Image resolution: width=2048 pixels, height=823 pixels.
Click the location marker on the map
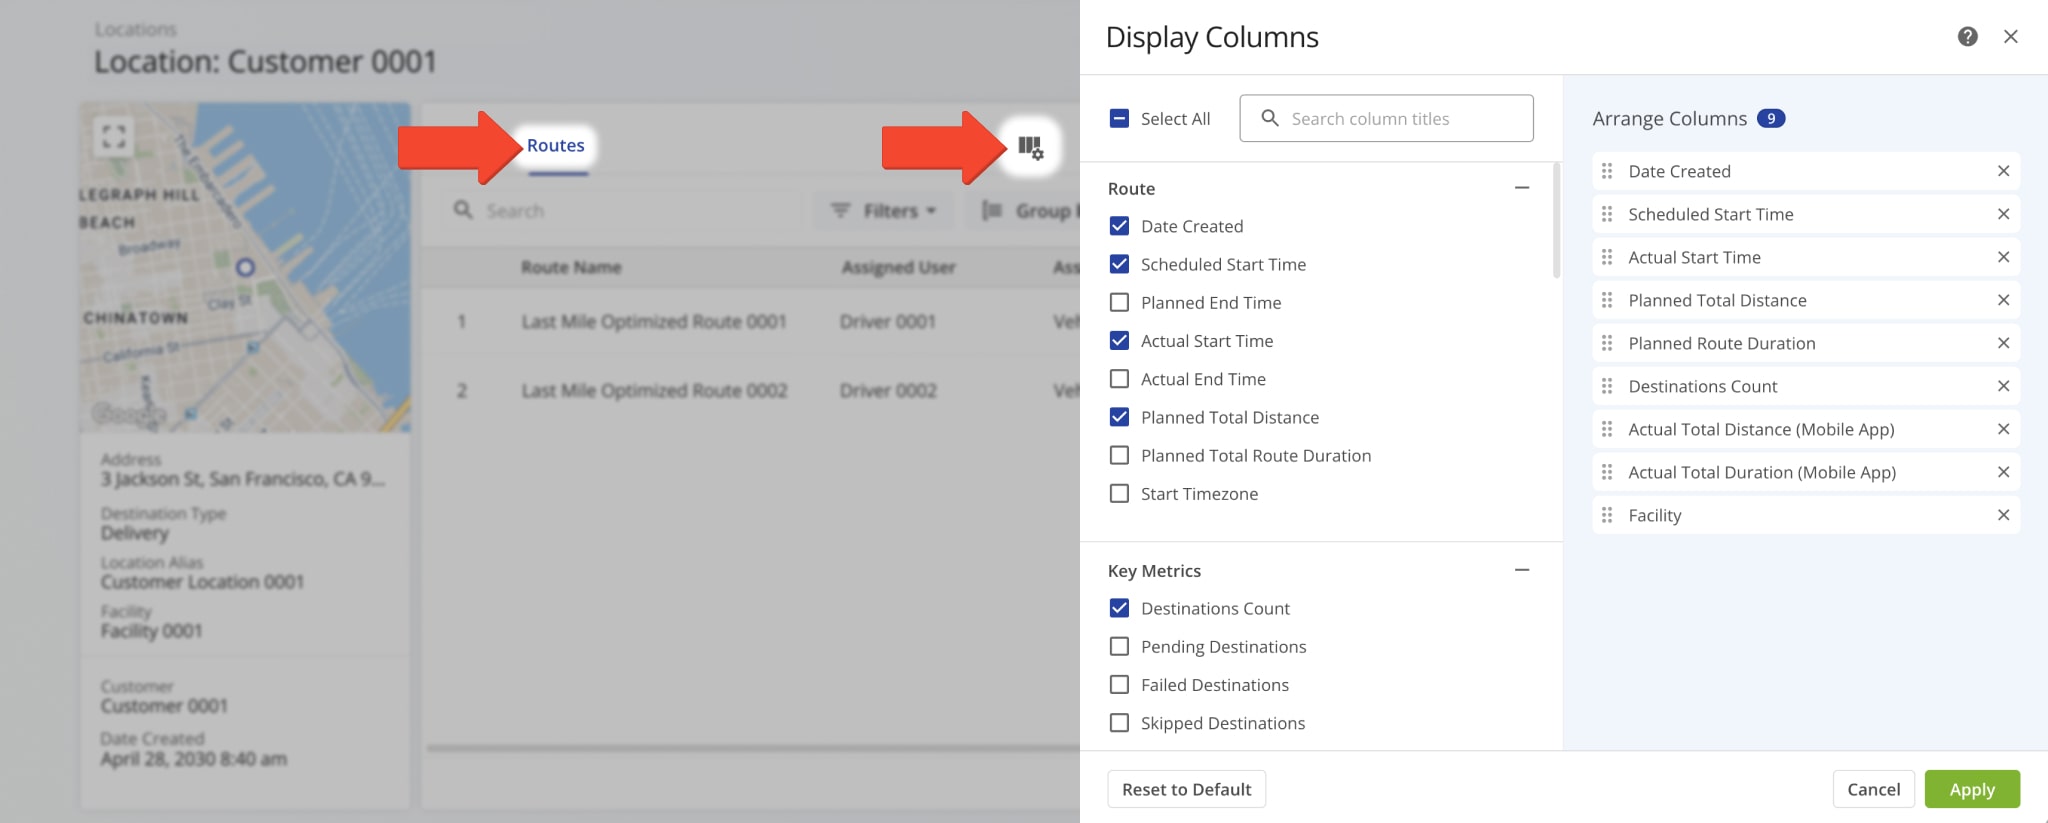point(245,267)
